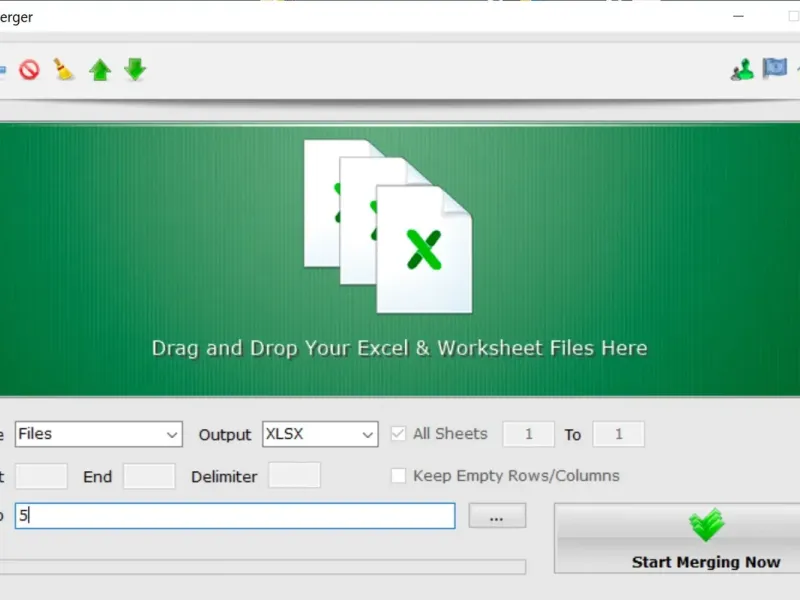Image resolution: width=800 pixels, height=600 pixels.
Task: Click the broom clear list icon
Action: pyautogui.click(x=63, y=69)
